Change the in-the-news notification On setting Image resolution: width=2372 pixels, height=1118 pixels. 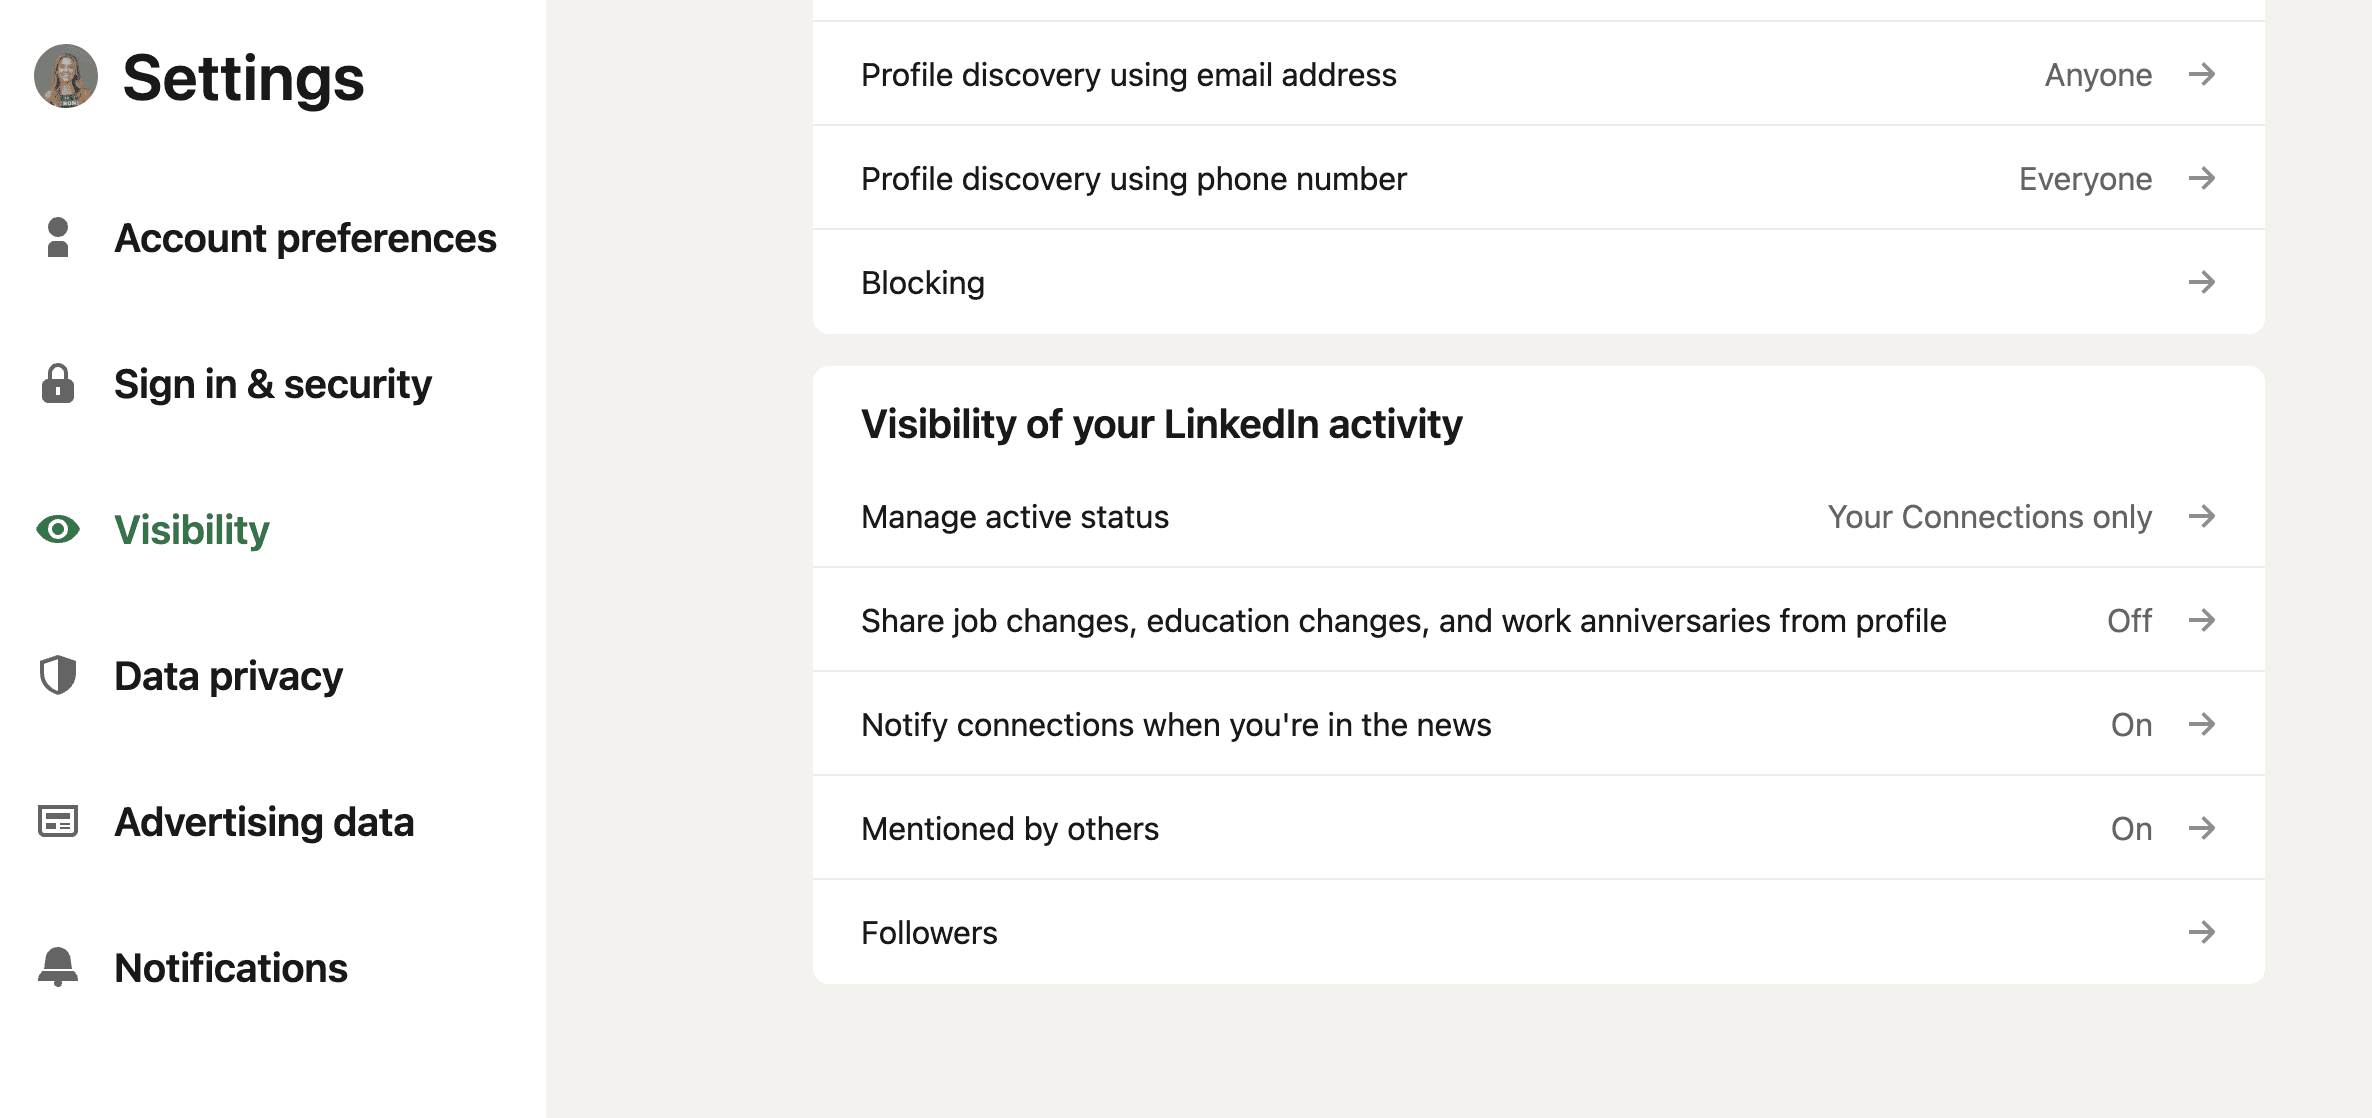click(x=2131, y=725)
